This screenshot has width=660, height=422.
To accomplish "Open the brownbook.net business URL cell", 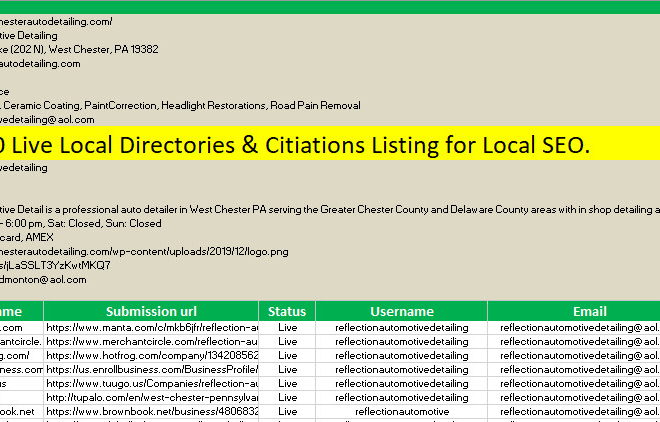I will click(x=151, y=411).
